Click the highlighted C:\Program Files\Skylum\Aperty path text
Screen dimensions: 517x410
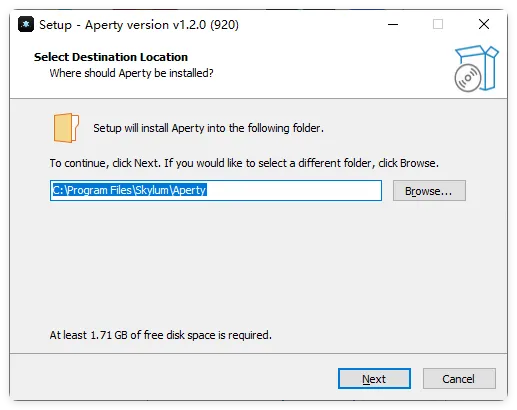tap(130, 190)
